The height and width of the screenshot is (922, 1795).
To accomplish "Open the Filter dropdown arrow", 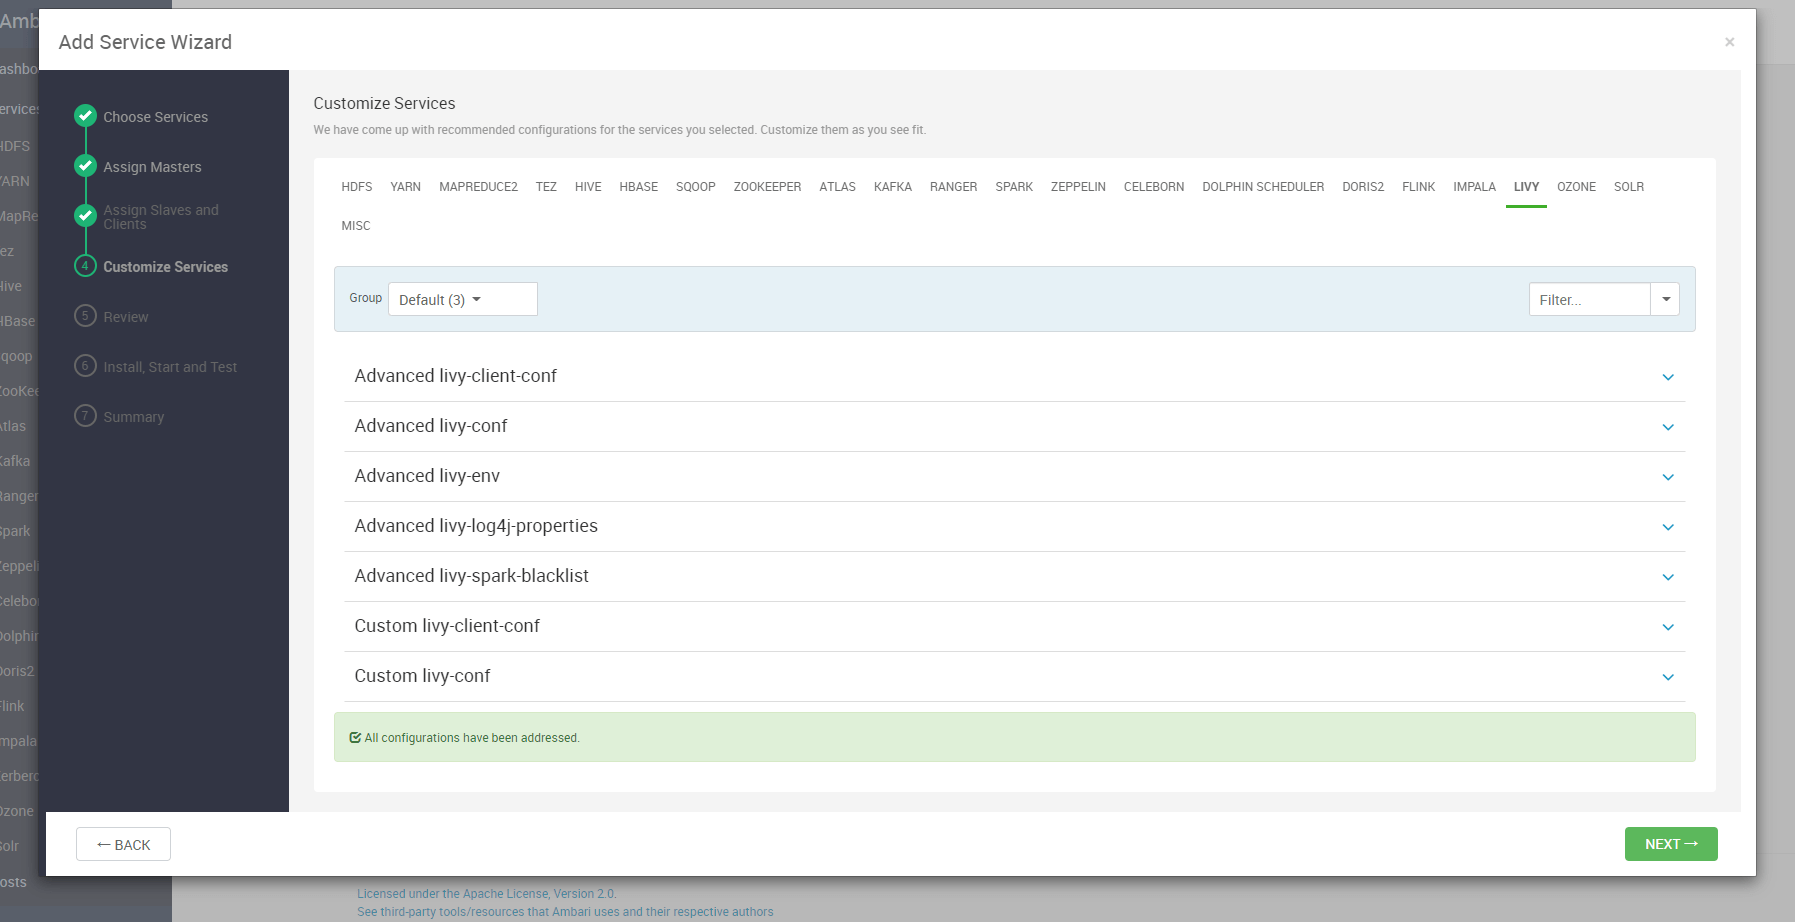I will pyautogui.click(x=1665, y=299).
